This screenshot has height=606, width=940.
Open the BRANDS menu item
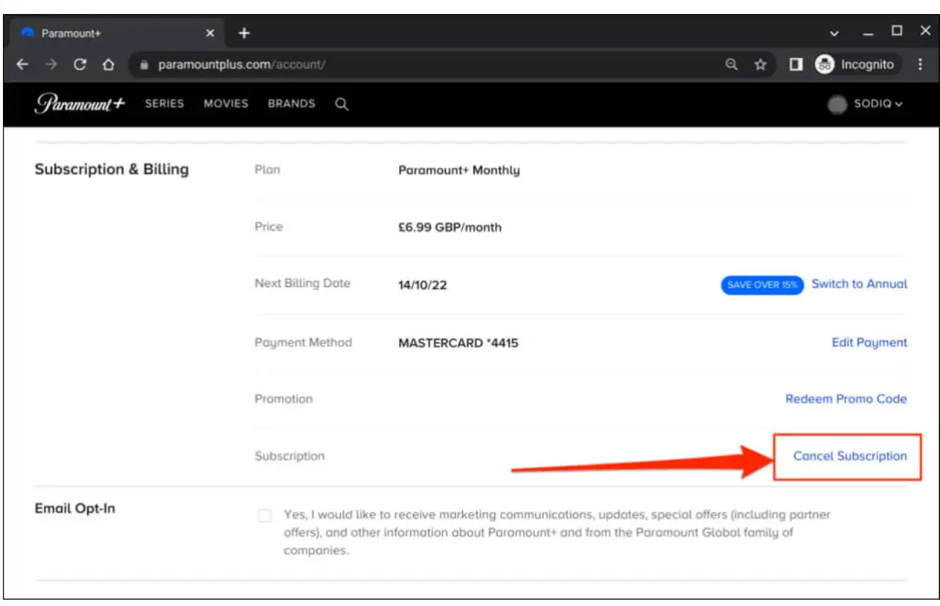point(291,104)
